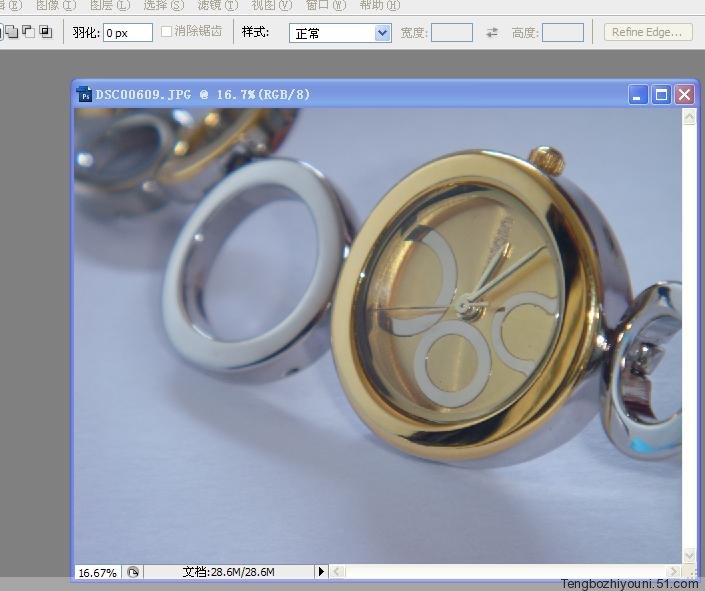The image size is (705, 591).
Task: Open the 滤镜 (Filter) menu
Action: 218,5
